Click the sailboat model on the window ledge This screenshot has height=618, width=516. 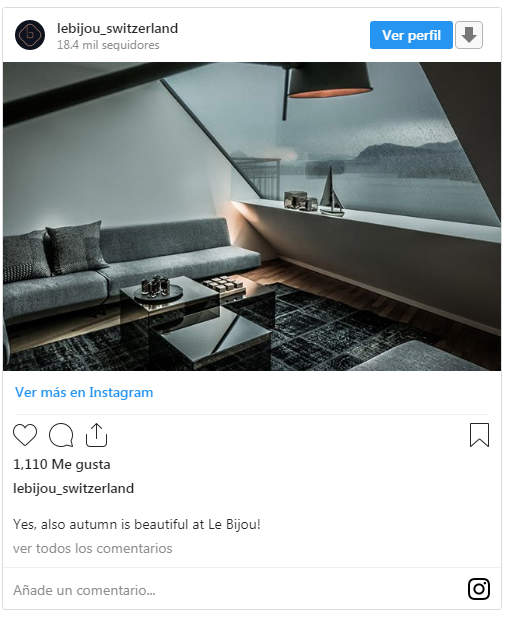pyautogui.click(x=332, y=192)
